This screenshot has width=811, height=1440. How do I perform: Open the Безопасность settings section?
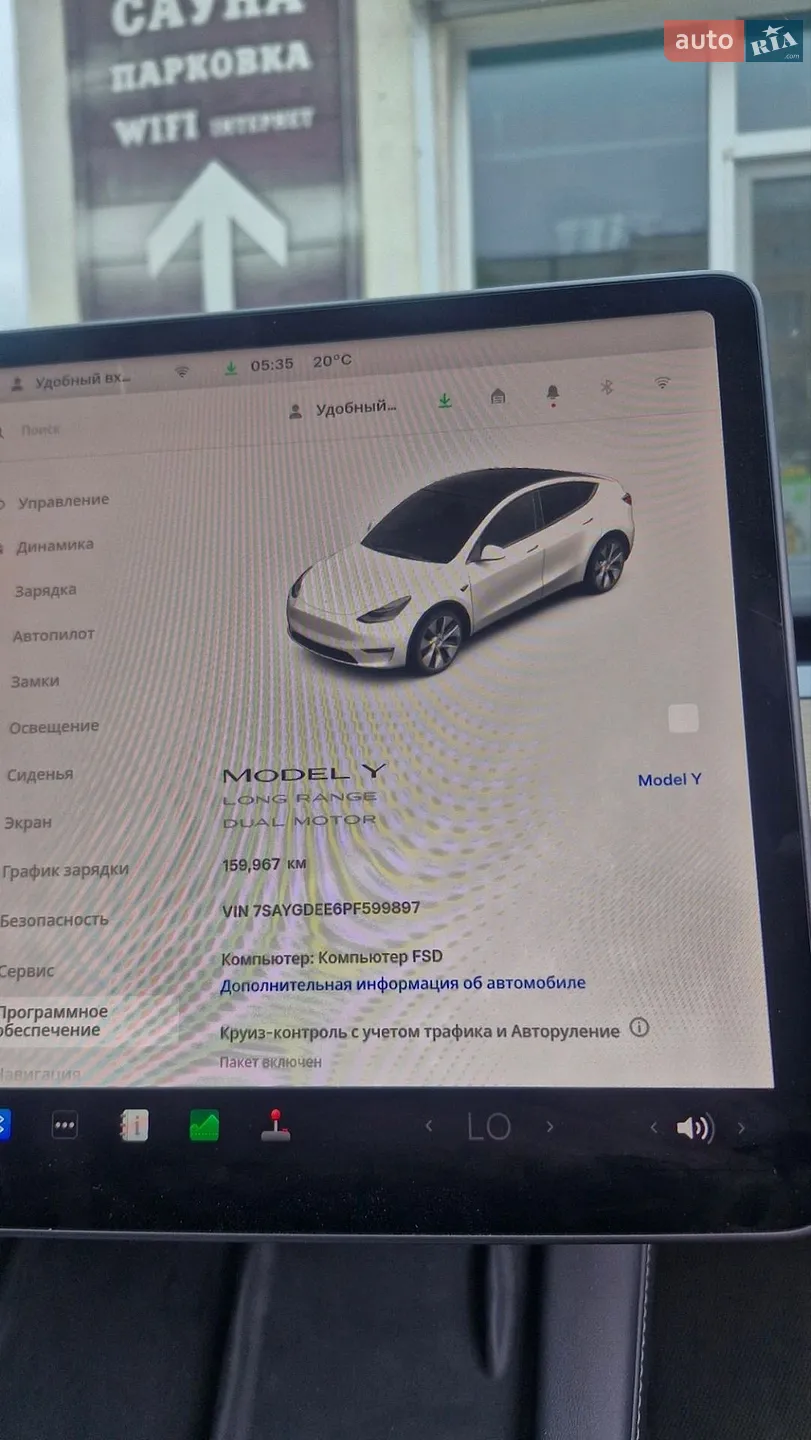(54, 920)
